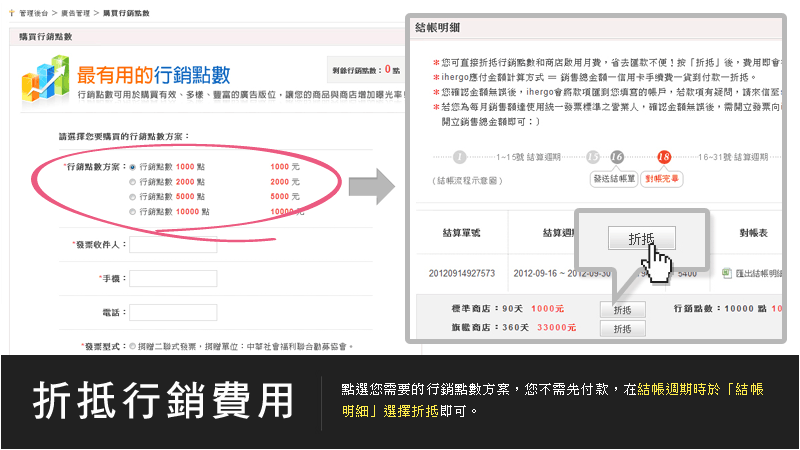This screenshot has height=450, width=800.
Task: Select the donate duplicate invoice option
Action: tap(132, 346)
